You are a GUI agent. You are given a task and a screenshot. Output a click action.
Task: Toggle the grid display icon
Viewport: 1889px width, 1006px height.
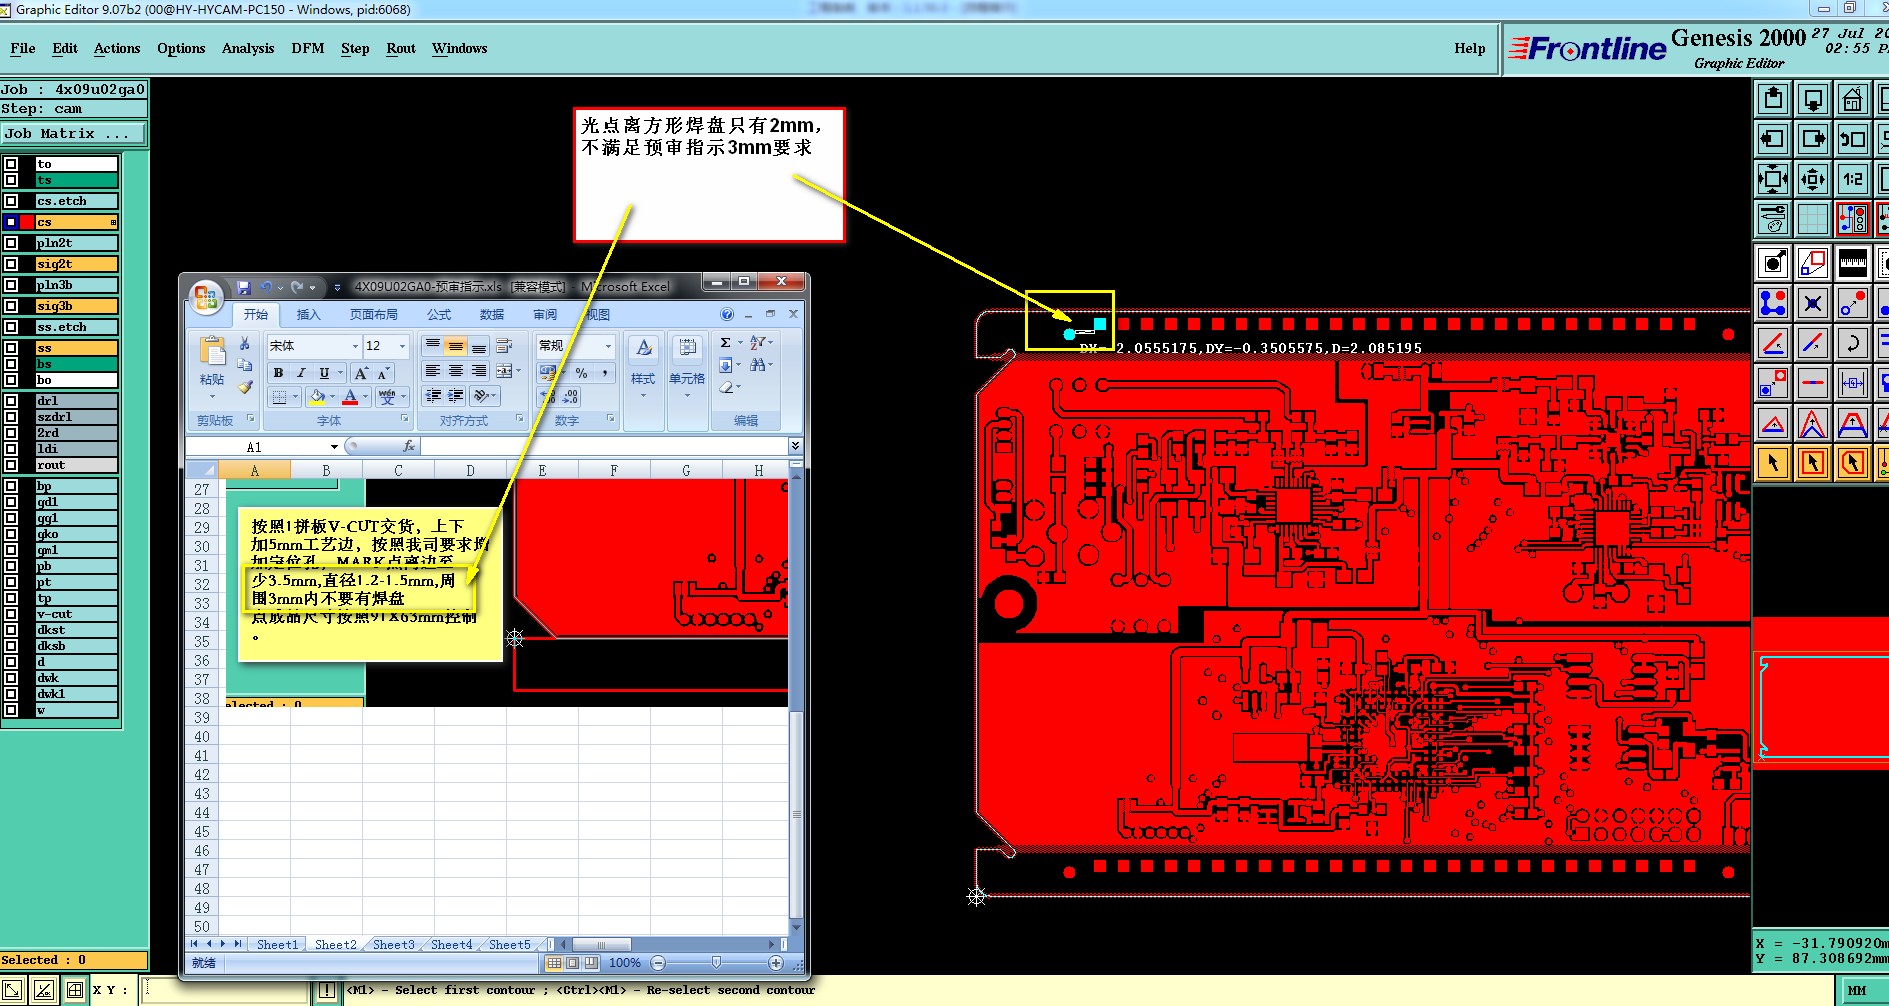pyautogui.click(x=1812, y=218)
